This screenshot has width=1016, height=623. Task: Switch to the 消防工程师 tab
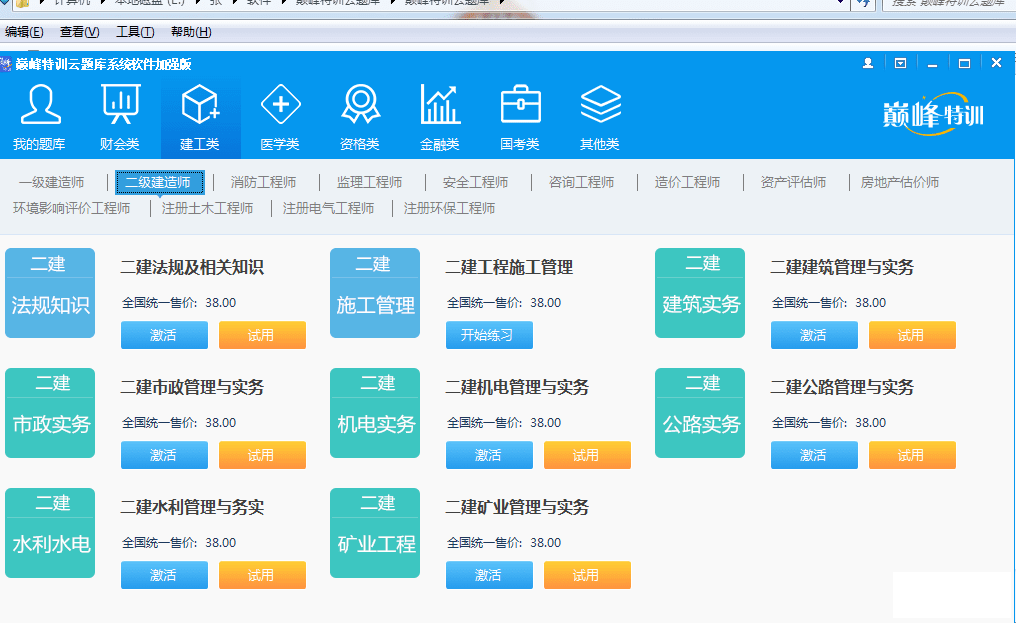pyautogui.click(x=263, y=182)
